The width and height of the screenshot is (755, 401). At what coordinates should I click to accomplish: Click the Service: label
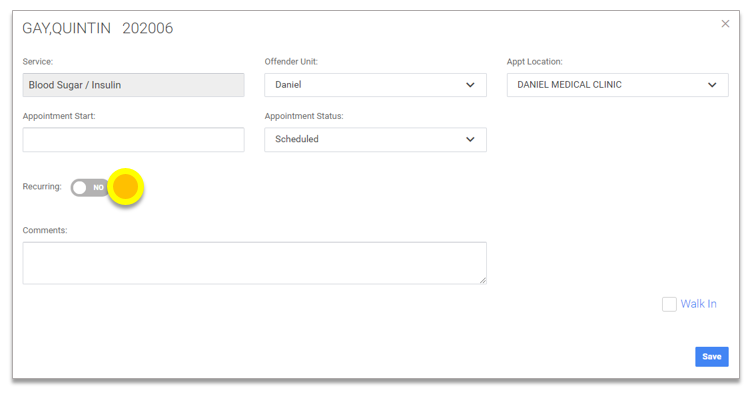click(x=38, y=62)
